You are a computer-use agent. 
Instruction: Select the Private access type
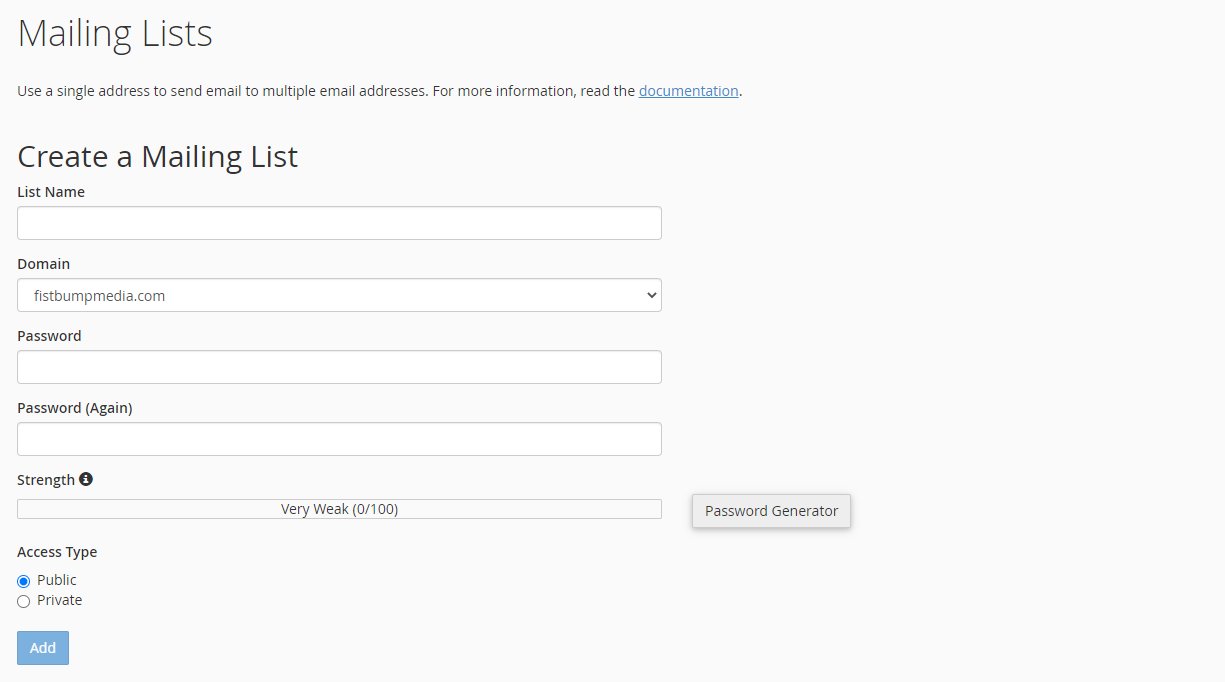point(24,601)
